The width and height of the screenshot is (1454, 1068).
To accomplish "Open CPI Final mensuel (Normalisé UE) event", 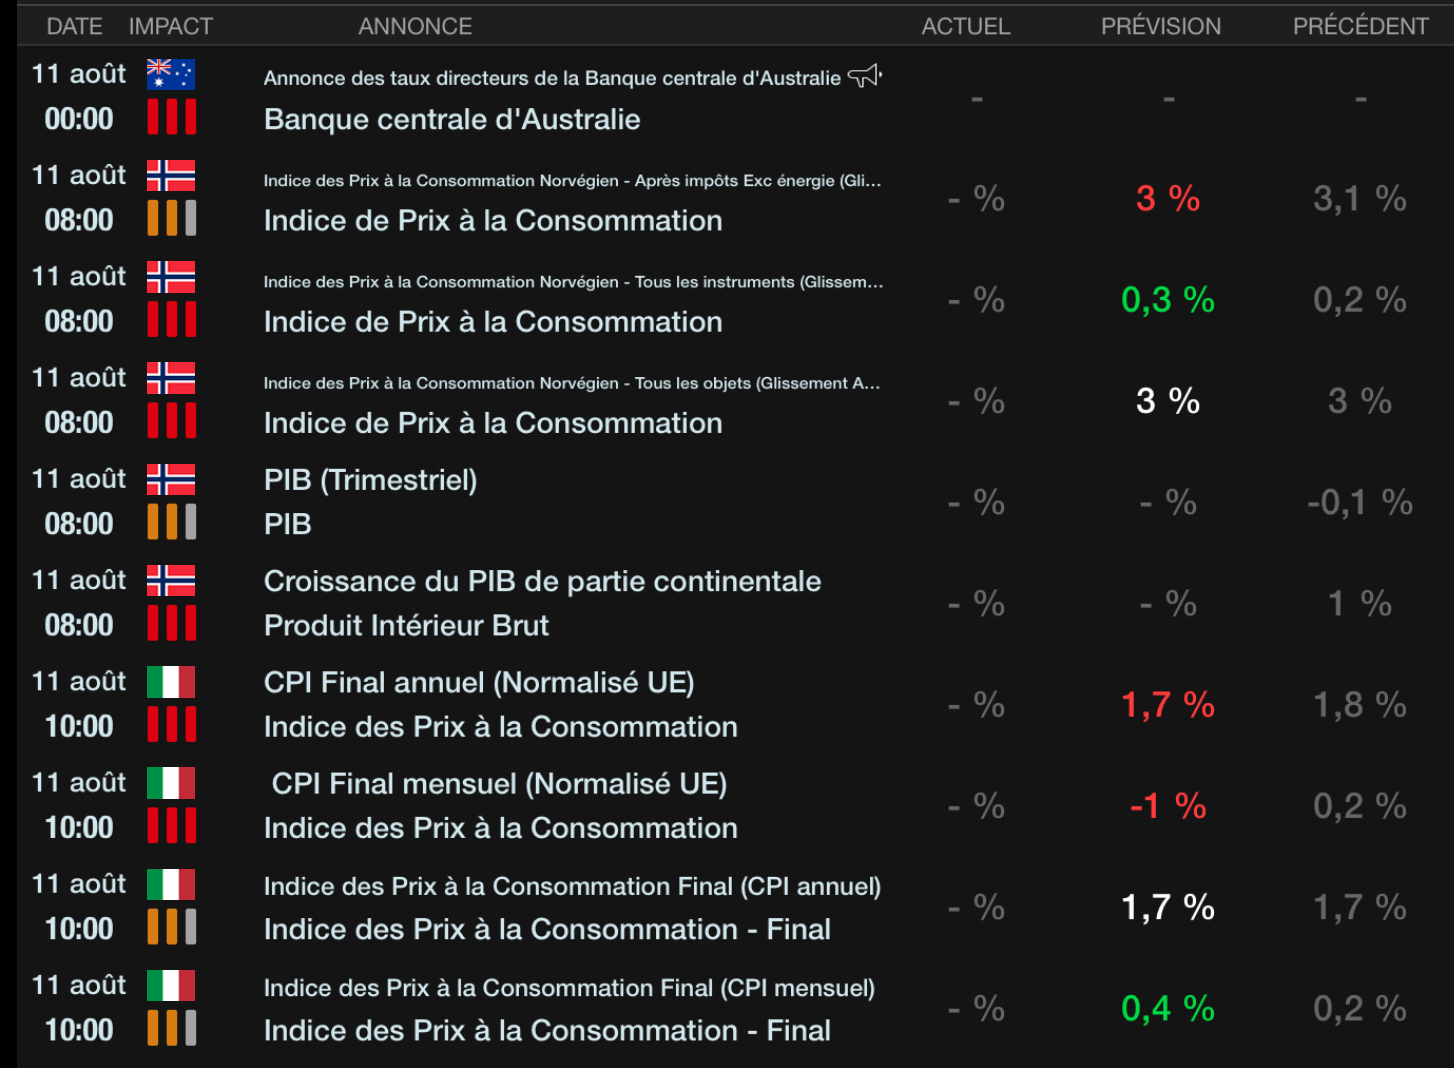I will pyautogui.click(x=499, y=784).
